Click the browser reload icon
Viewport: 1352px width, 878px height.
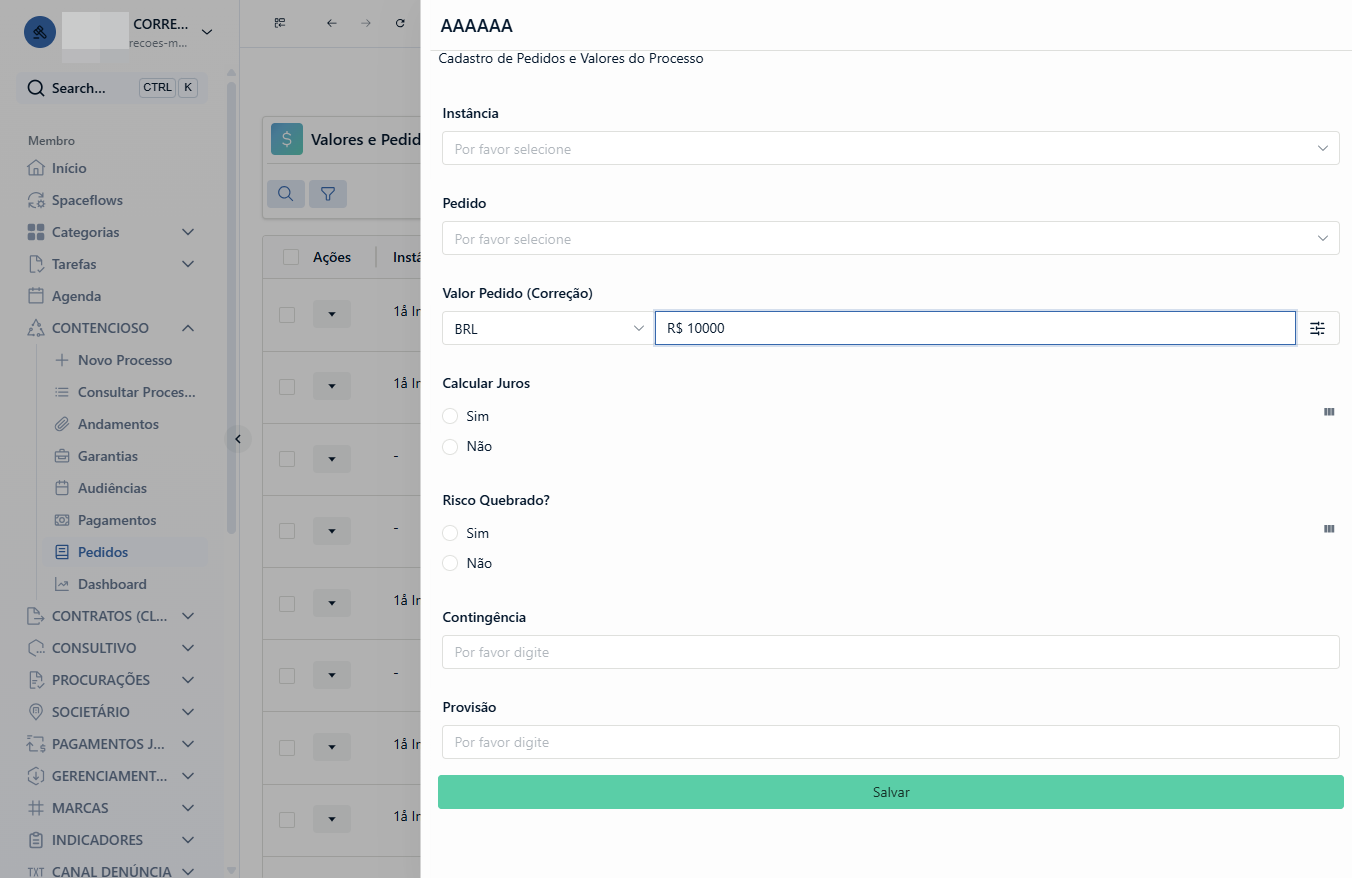pyautogui.click(x=400, y=23)
